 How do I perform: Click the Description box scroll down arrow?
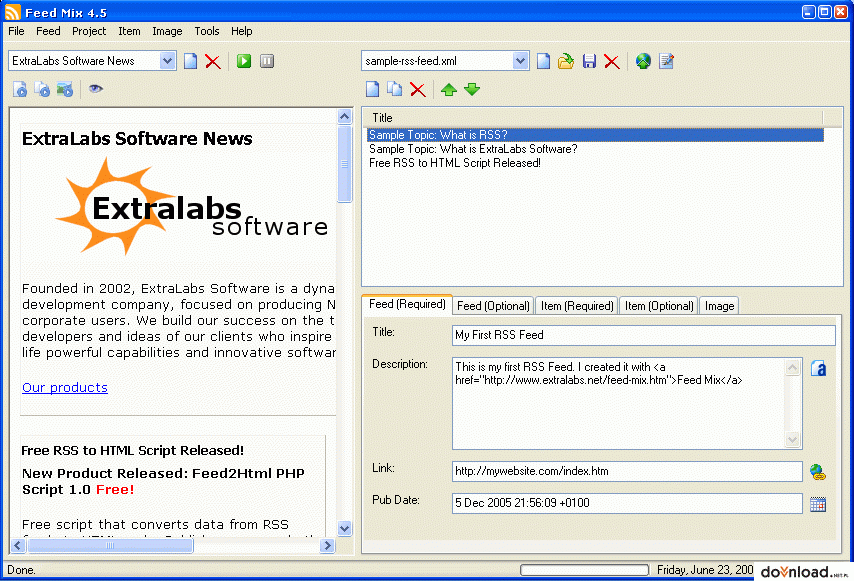792,439
